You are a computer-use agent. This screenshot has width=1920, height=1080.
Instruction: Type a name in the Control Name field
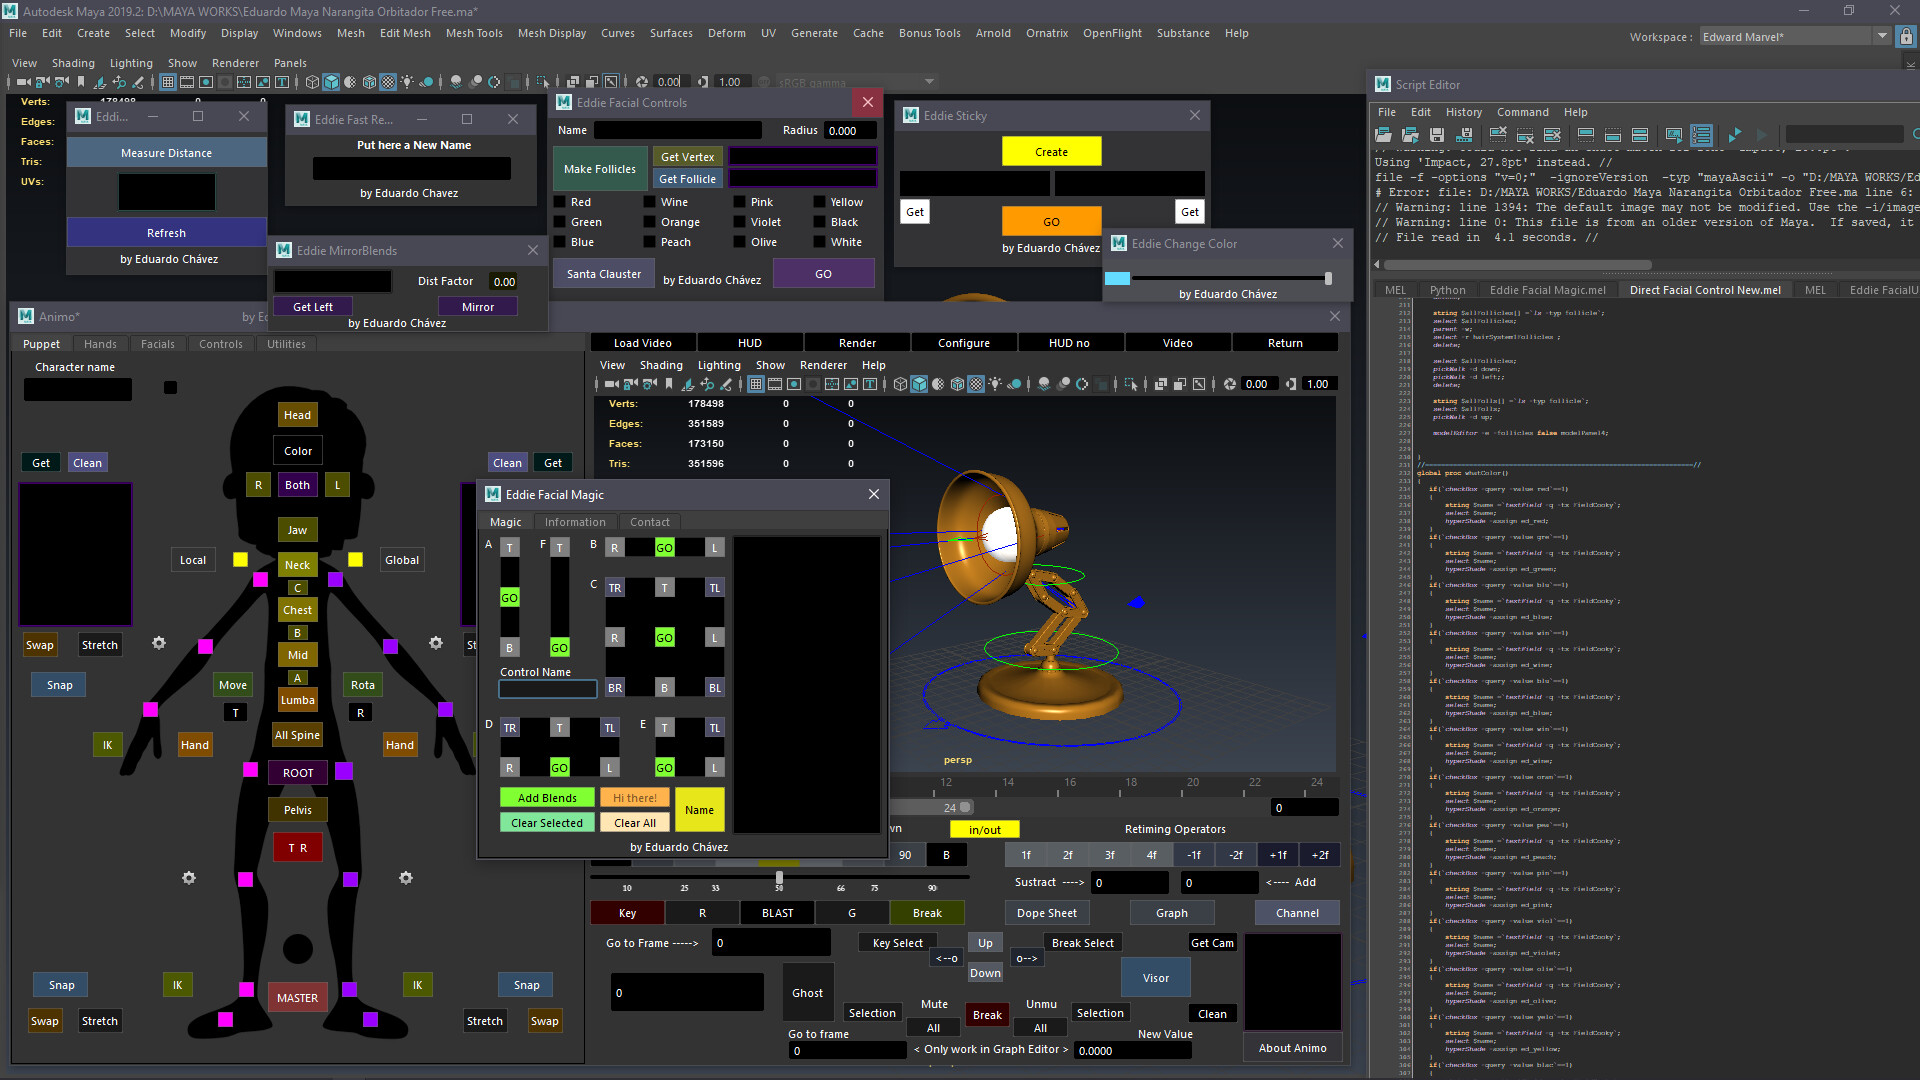[x=547, y=689]
